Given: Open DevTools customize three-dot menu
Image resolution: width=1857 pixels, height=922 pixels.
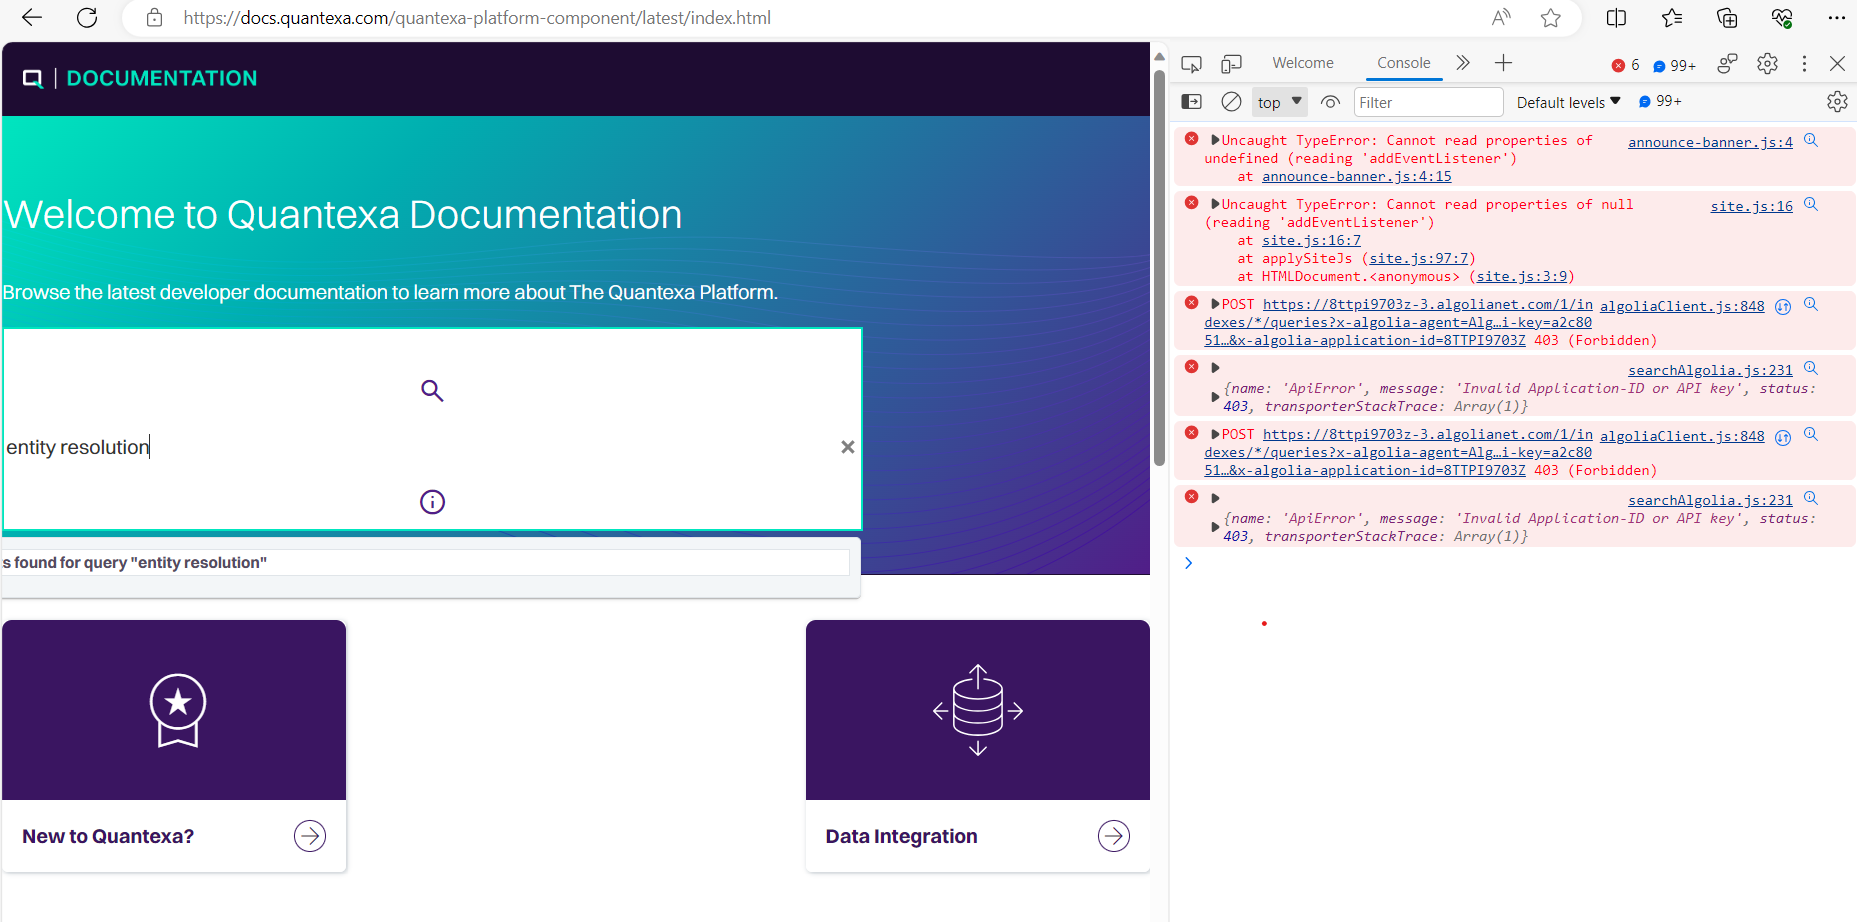Looking at the screenshot, I should coord(1804,64).
